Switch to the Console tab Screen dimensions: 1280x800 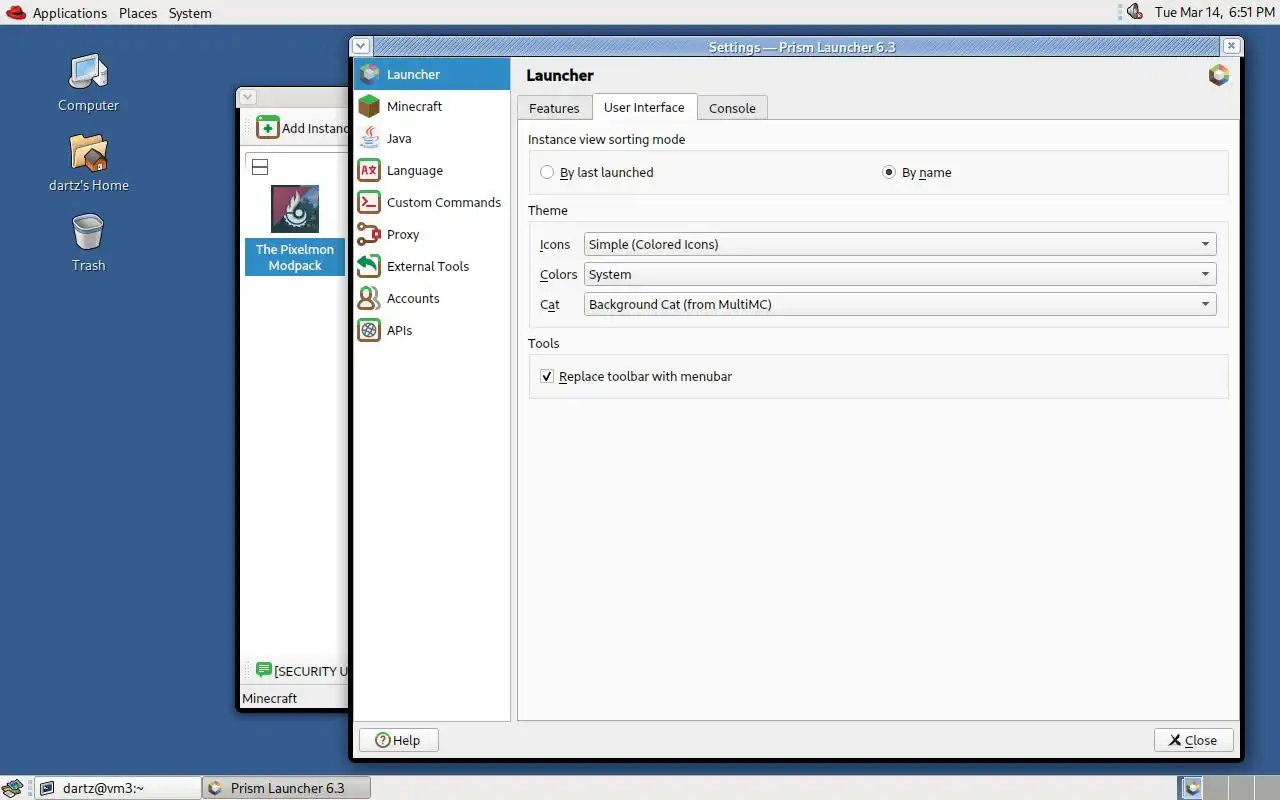pos(732,108)
